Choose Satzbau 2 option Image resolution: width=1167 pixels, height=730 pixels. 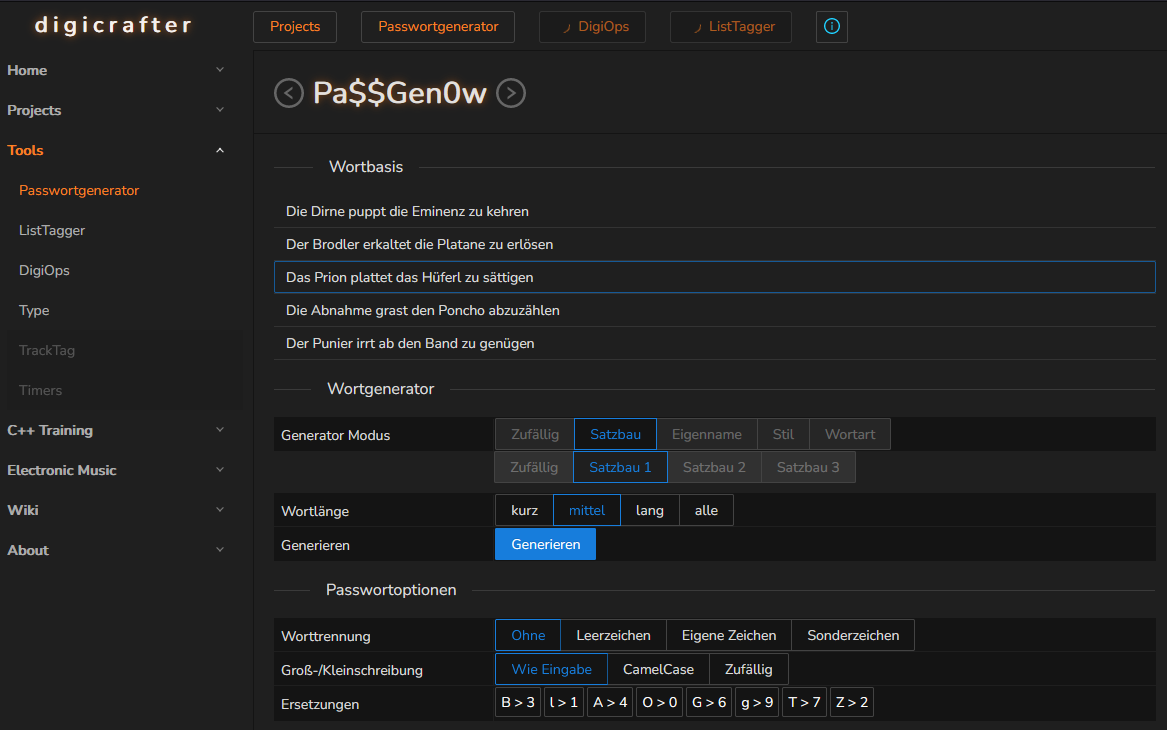coord(714,467)
